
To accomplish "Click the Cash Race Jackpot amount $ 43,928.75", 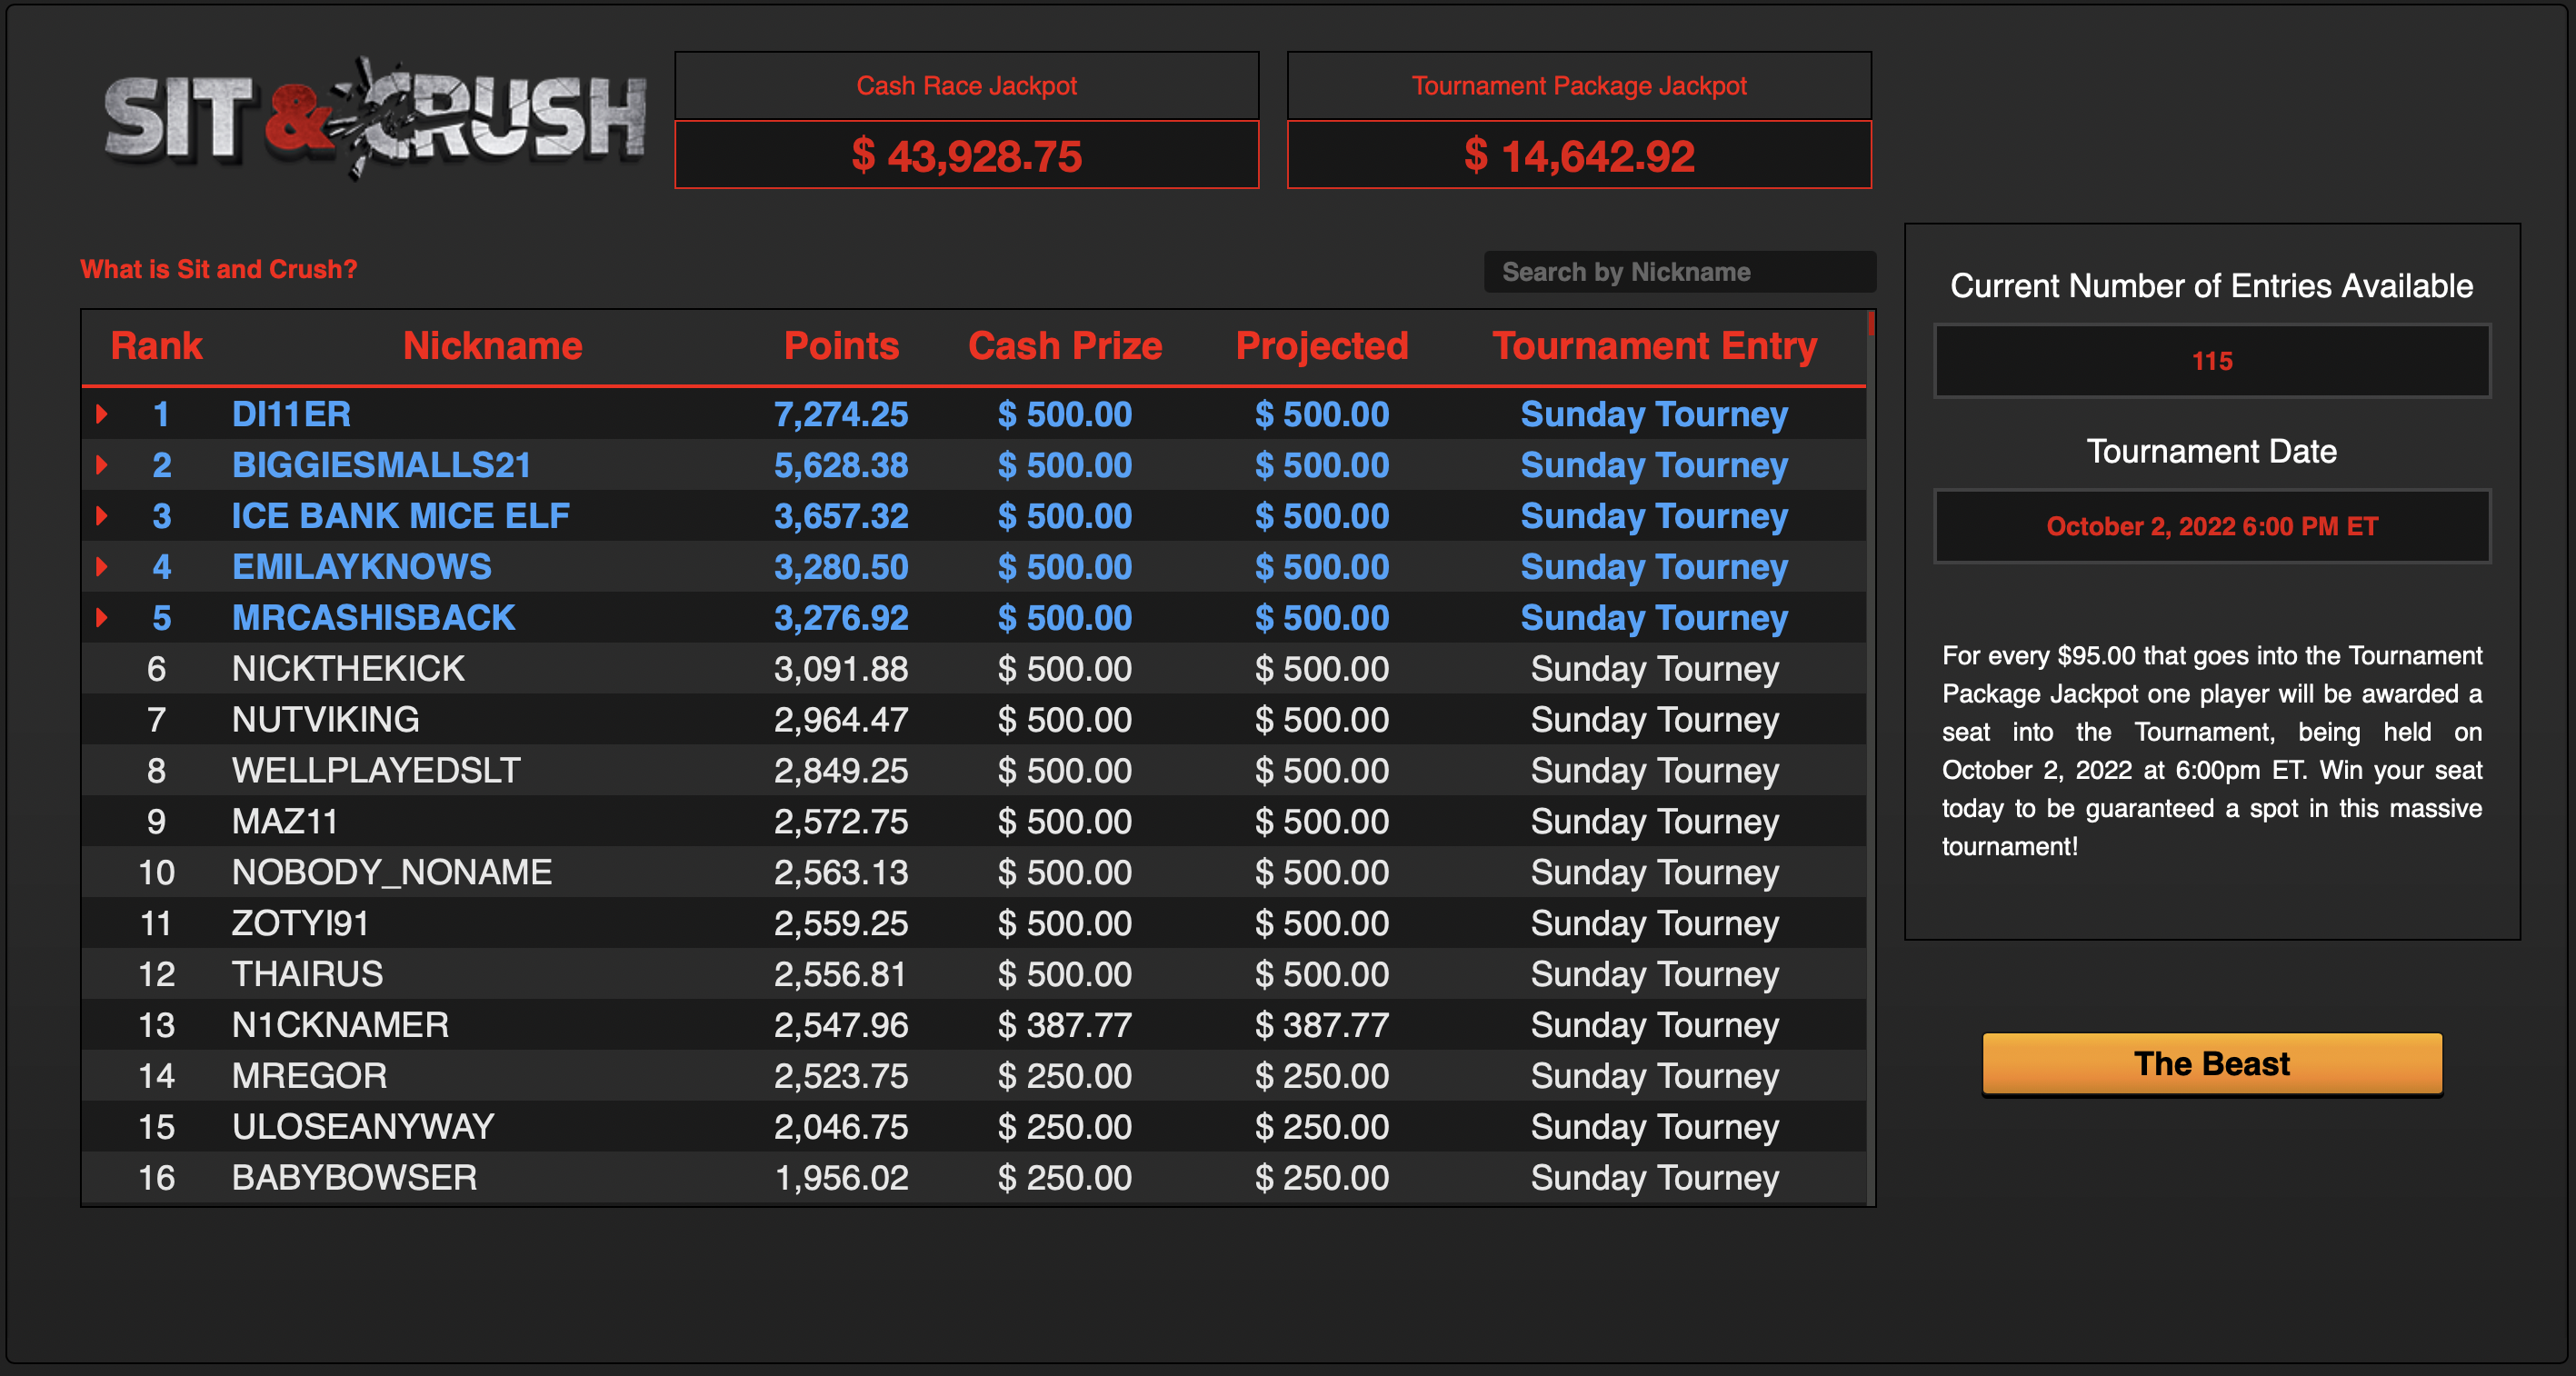I will 966,155.
